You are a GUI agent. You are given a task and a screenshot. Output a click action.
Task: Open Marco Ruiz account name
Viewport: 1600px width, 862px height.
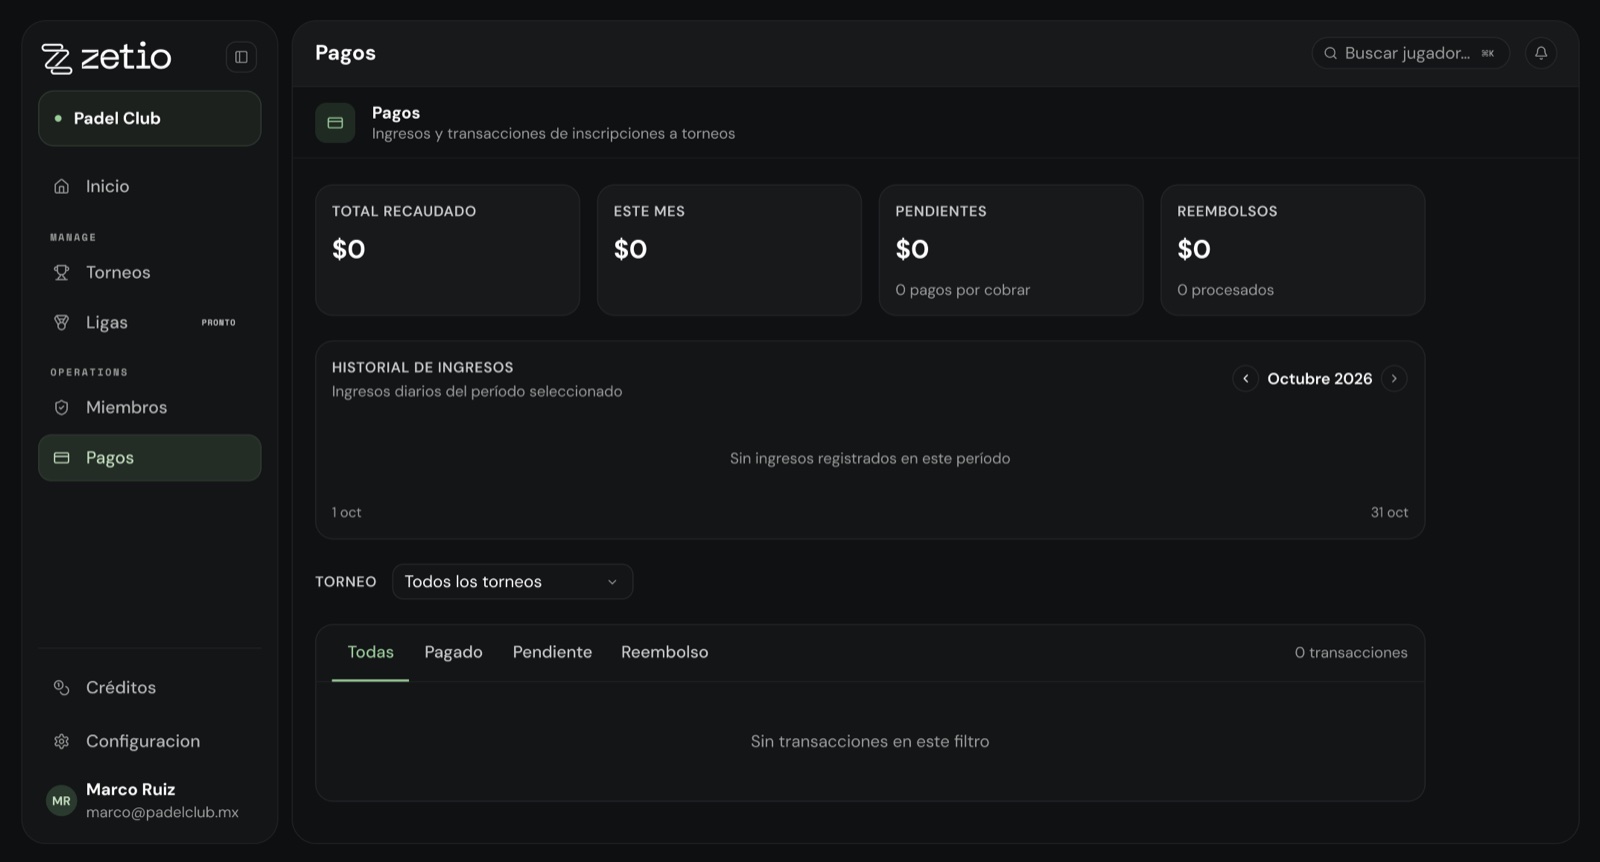tap(130, 790)
